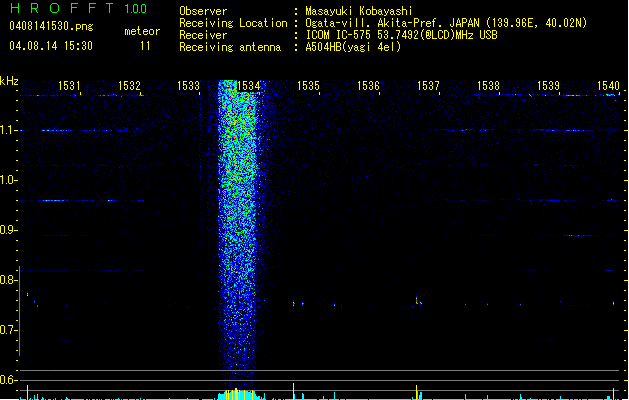Click the 1536 time axis marker
The image size is (629, 400).
click(x=368, y=86)
